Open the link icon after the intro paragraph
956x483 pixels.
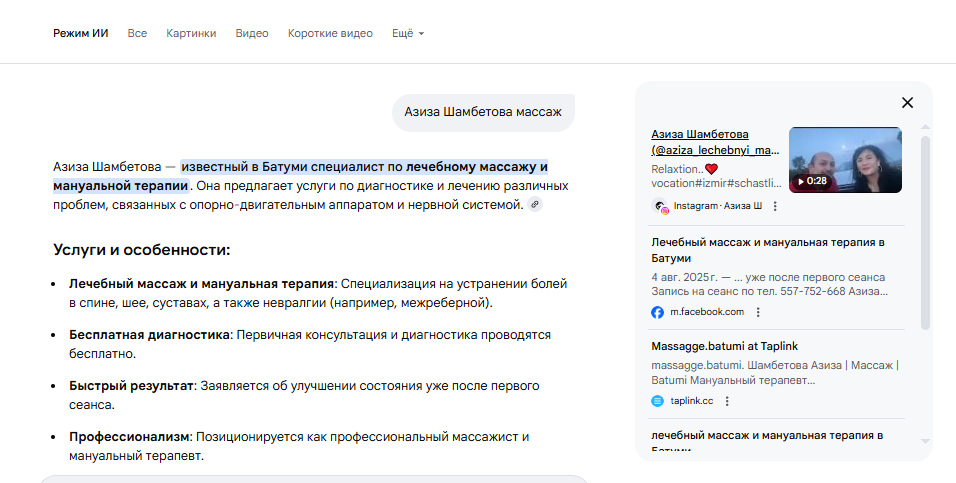coord(535,205)
